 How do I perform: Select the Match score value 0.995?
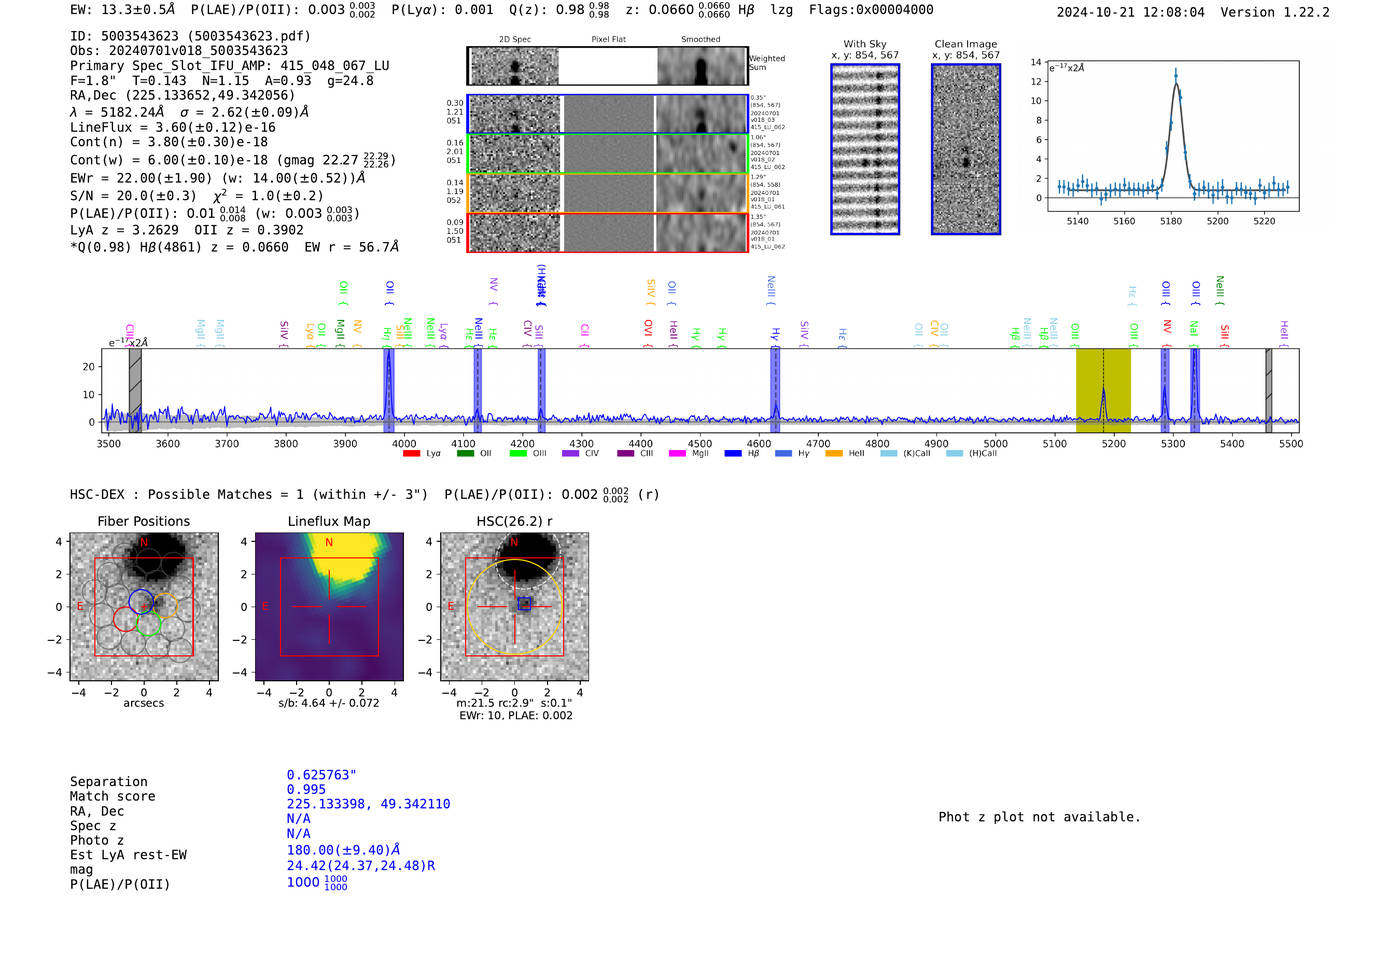tap(307, 790)
